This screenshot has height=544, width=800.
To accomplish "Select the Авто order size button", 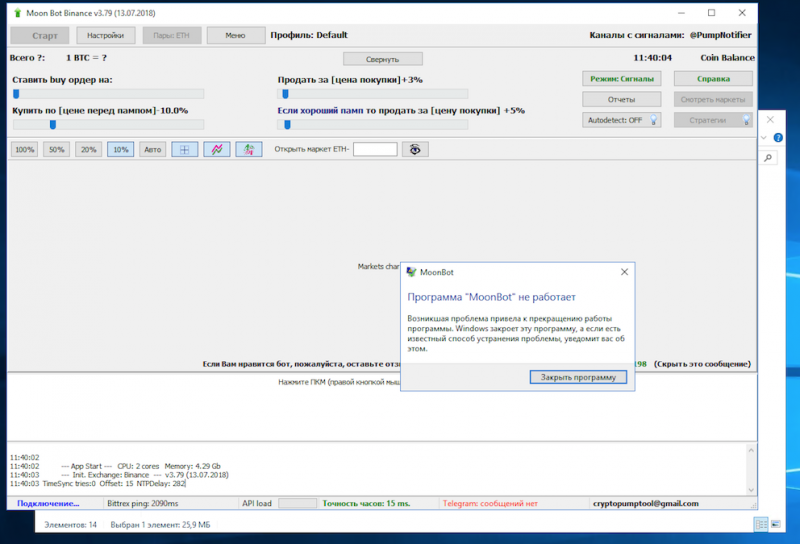I will tap(153, 150).
